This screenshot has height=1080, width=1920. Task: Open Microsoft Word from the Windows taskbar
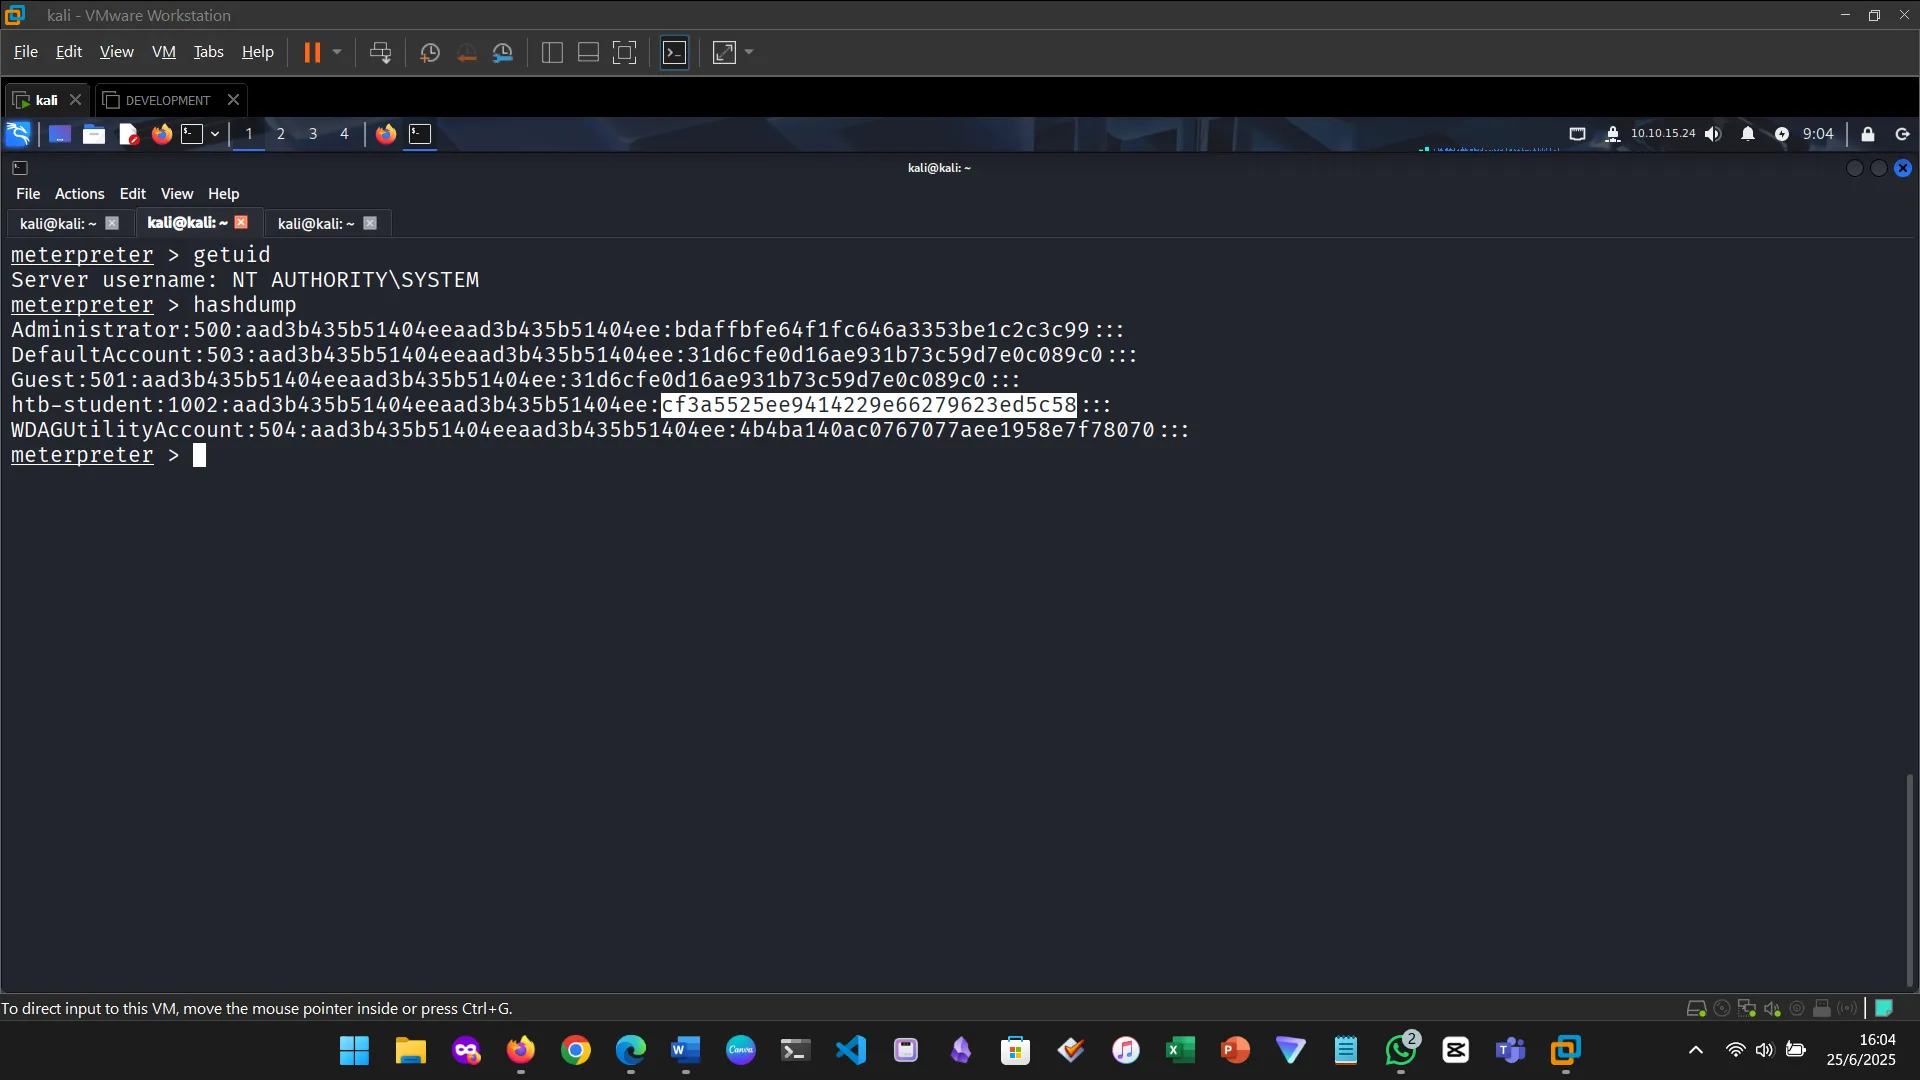coord(685,1051)
